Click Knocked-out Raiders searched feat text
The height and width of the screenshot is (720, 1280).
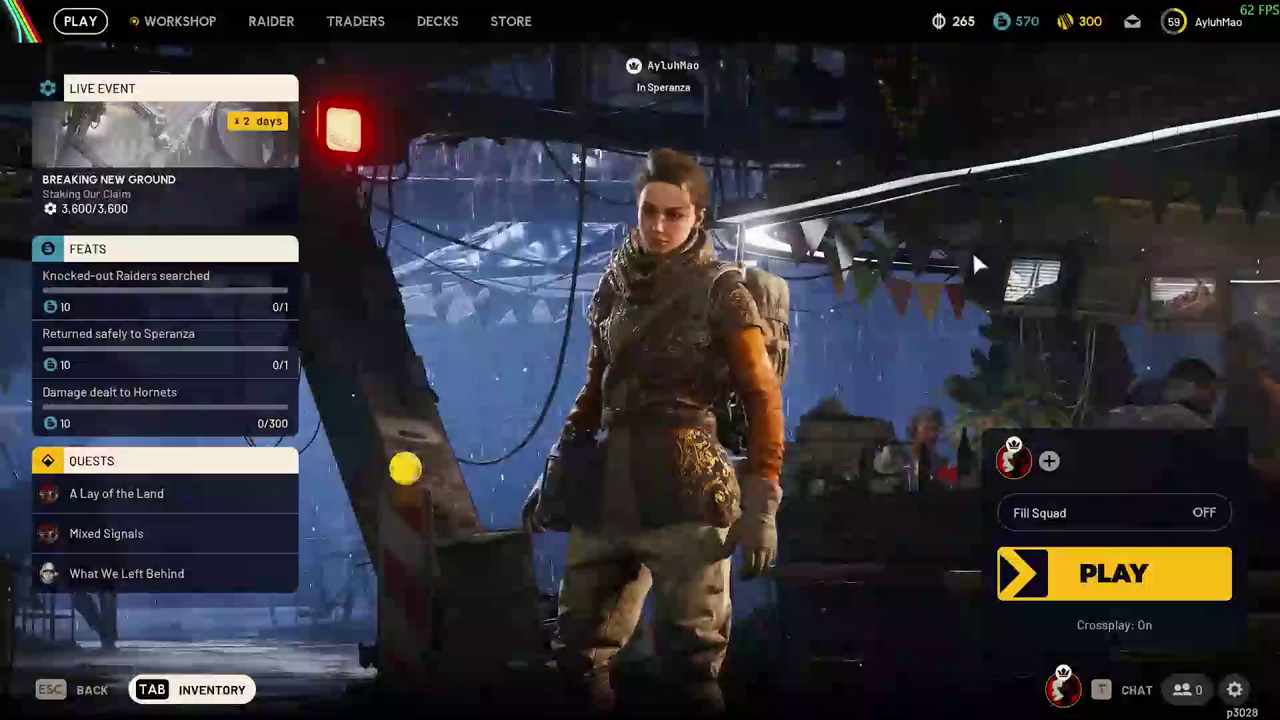coord(126,276)
